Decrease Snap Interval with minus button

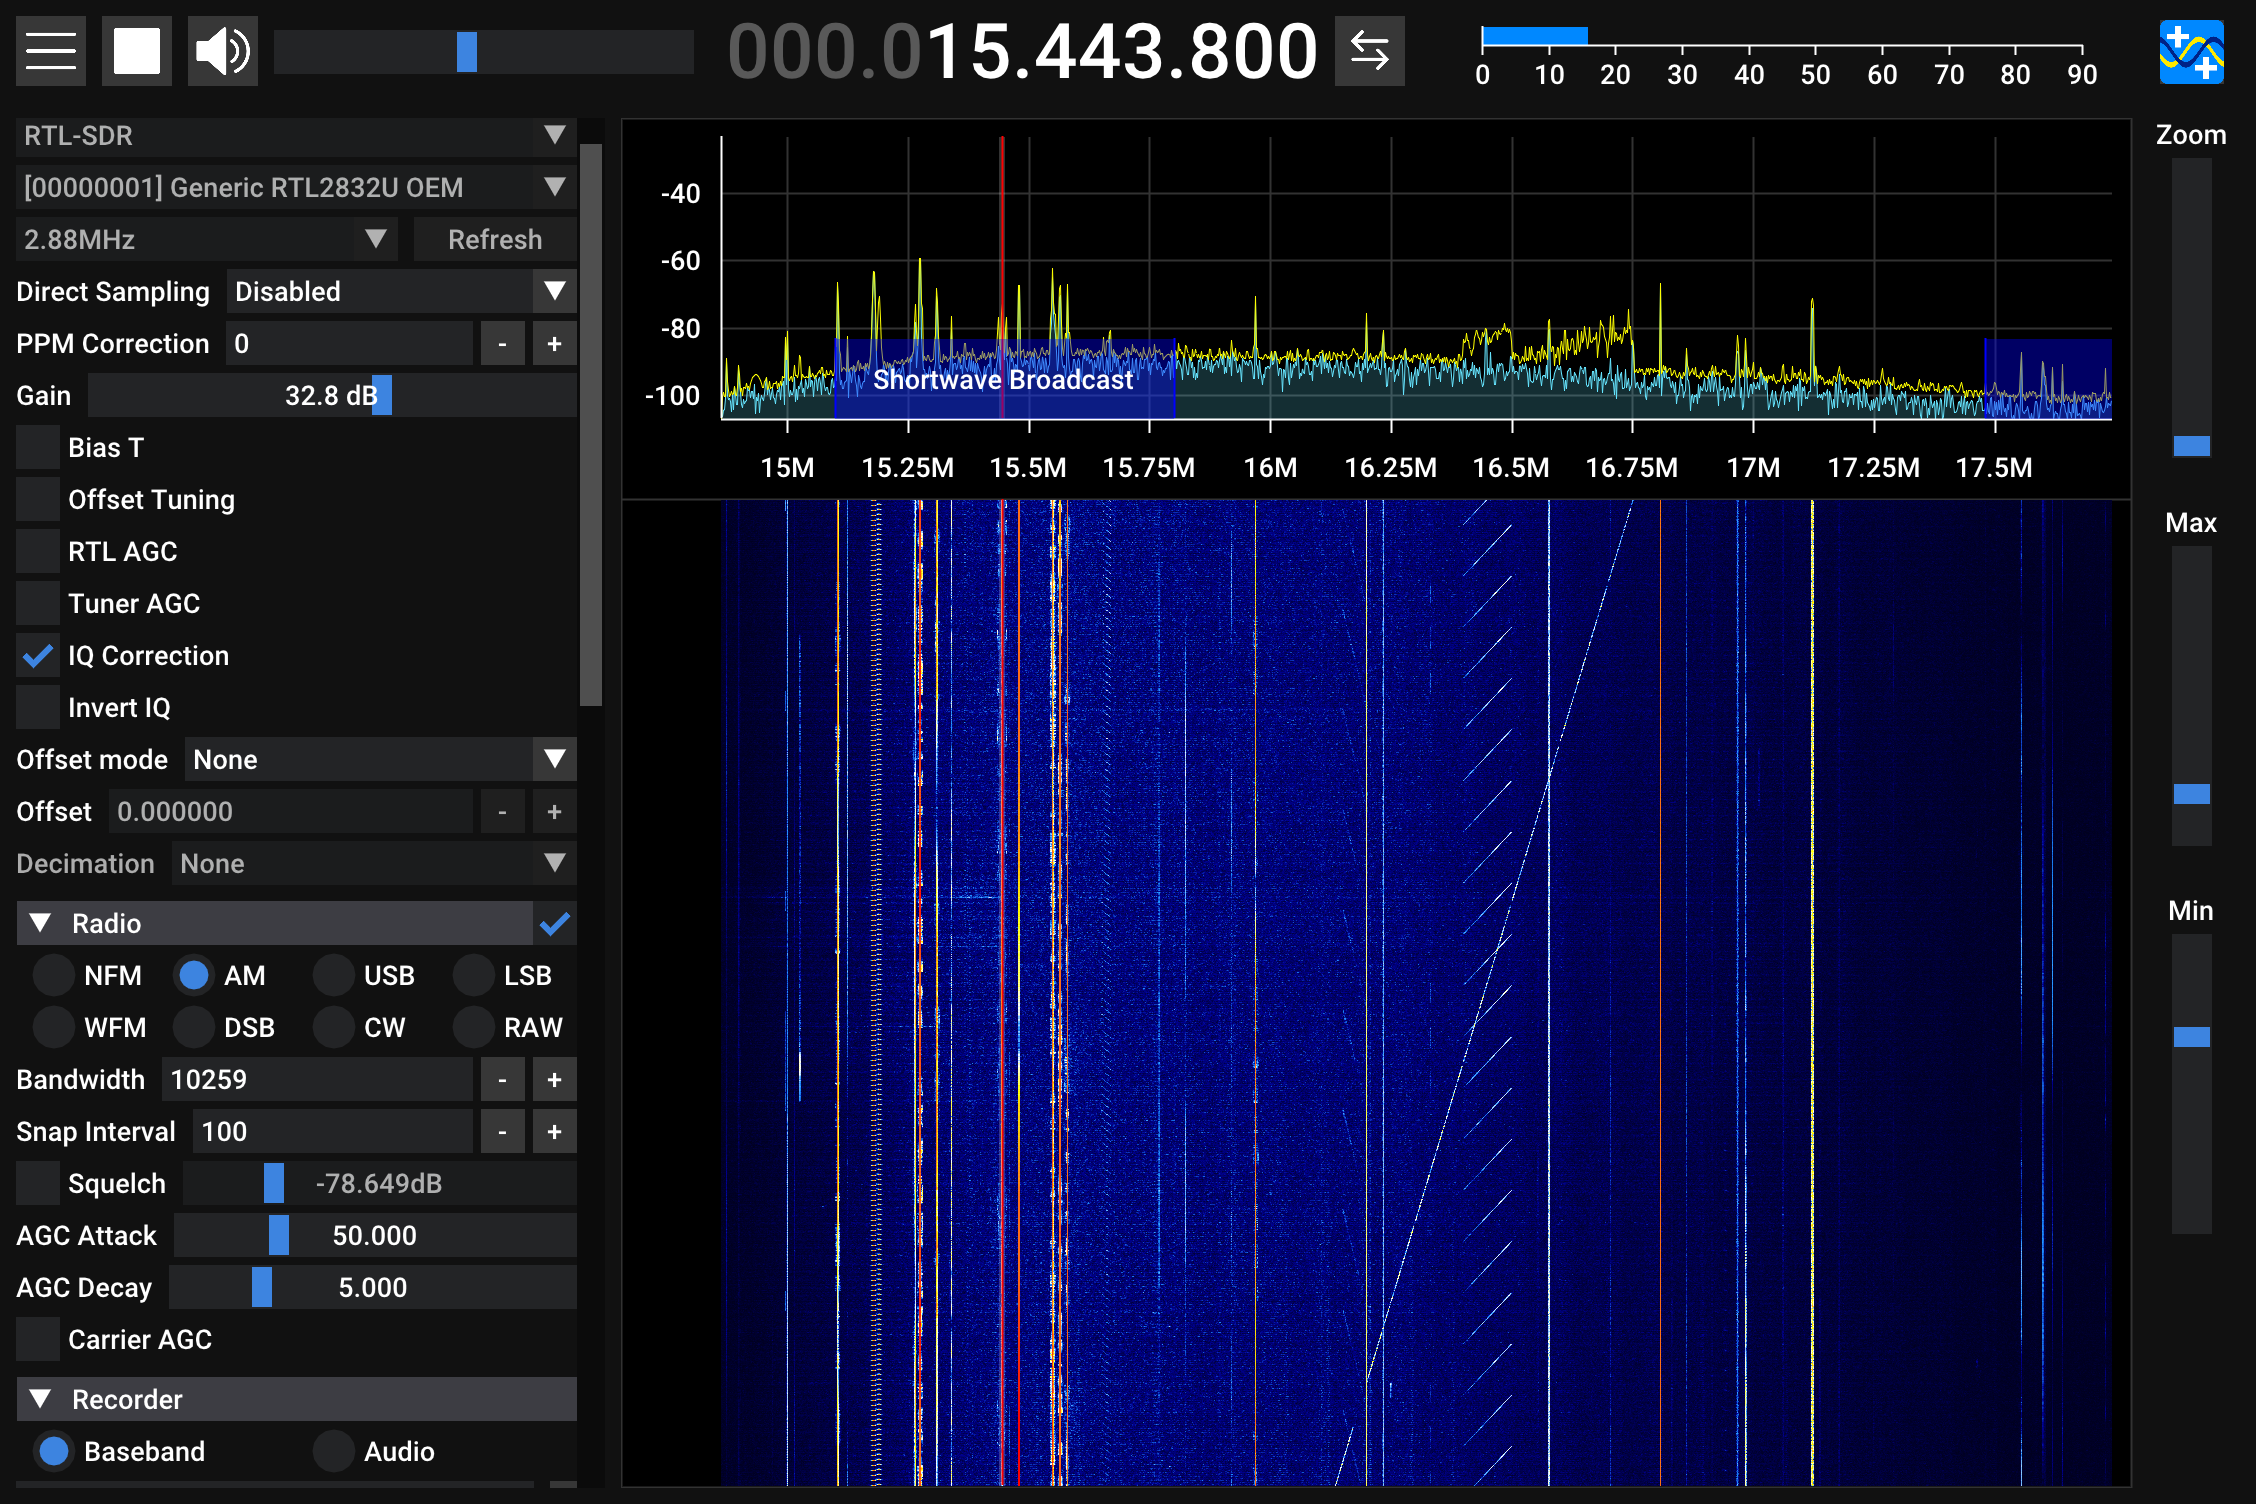coord(503,1131)
